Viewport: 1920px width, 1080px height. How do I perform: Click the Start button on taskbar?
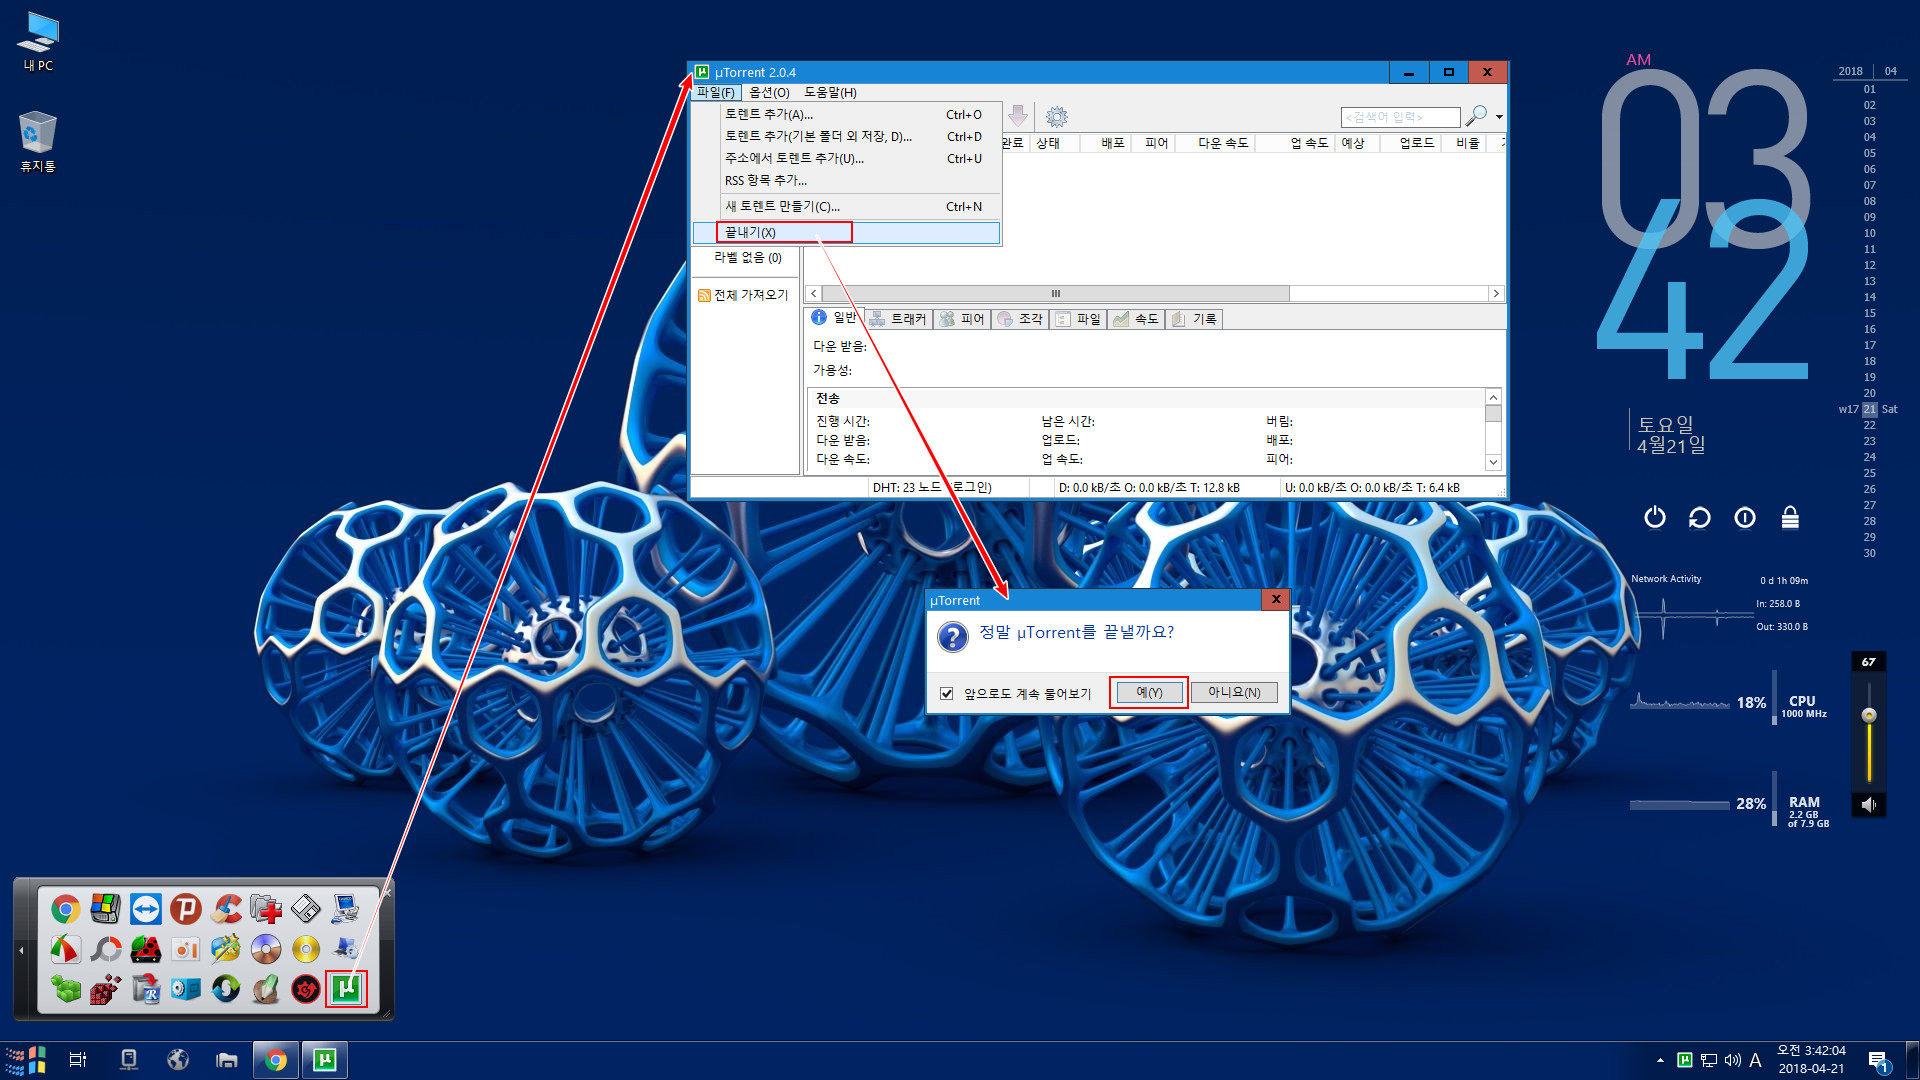27,1060
